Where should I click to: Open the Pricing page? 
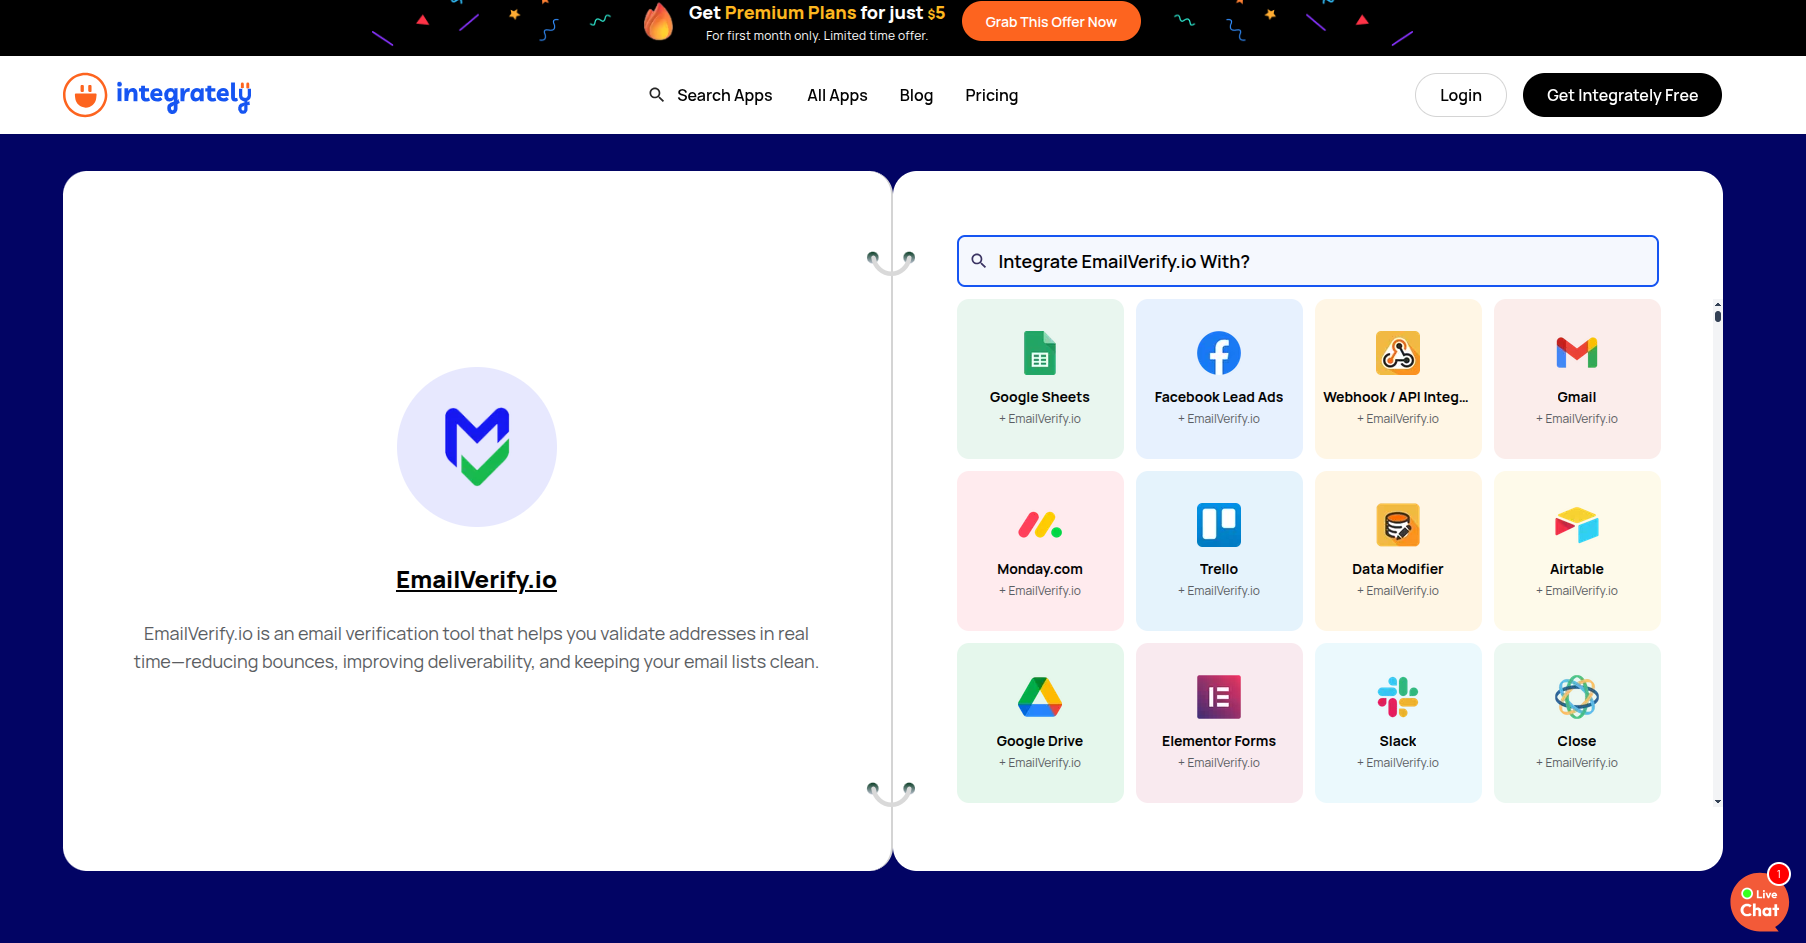coord(991,95)
